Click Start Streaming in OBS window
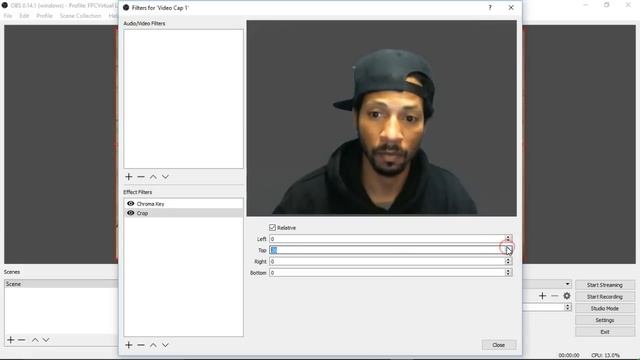Viewport: 640px width, 360px height. 605,285
